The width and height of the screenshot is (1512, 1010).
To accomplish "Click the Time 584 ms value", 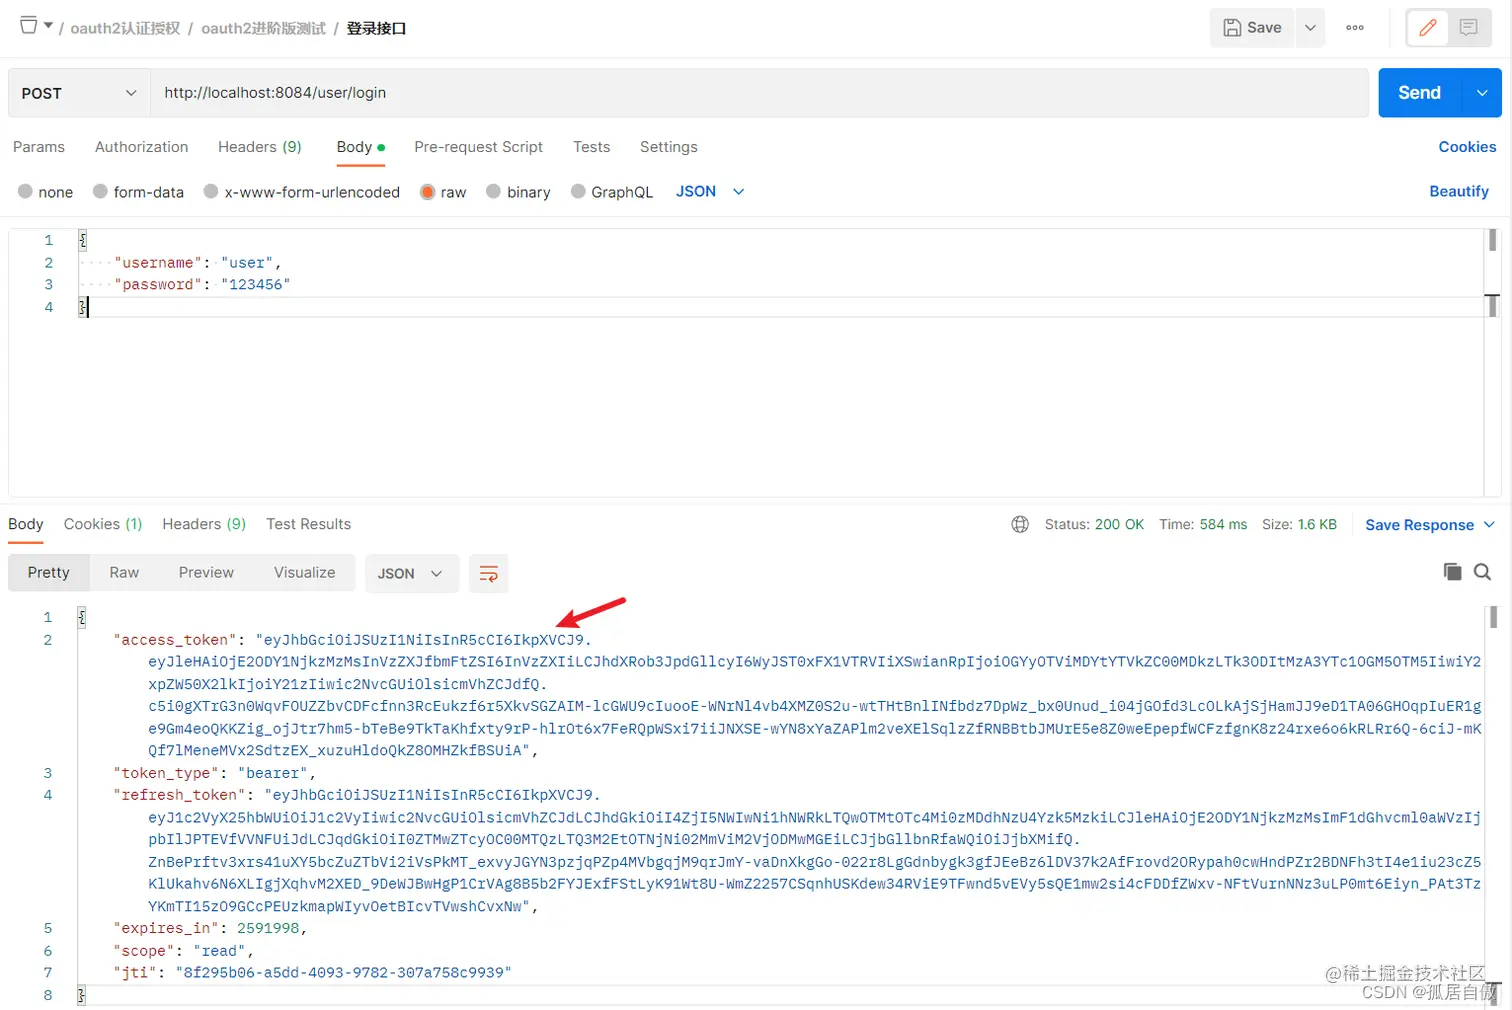I will pyautogui.click(x=1203, y=524).
